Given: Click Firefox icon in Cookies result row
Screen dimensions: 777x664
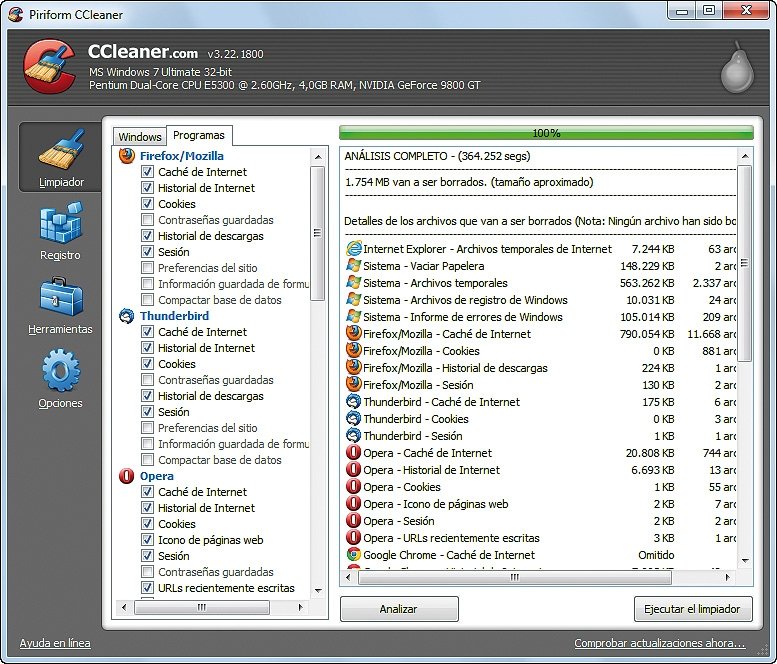Looking at the screenshot, I should point(354,350).
